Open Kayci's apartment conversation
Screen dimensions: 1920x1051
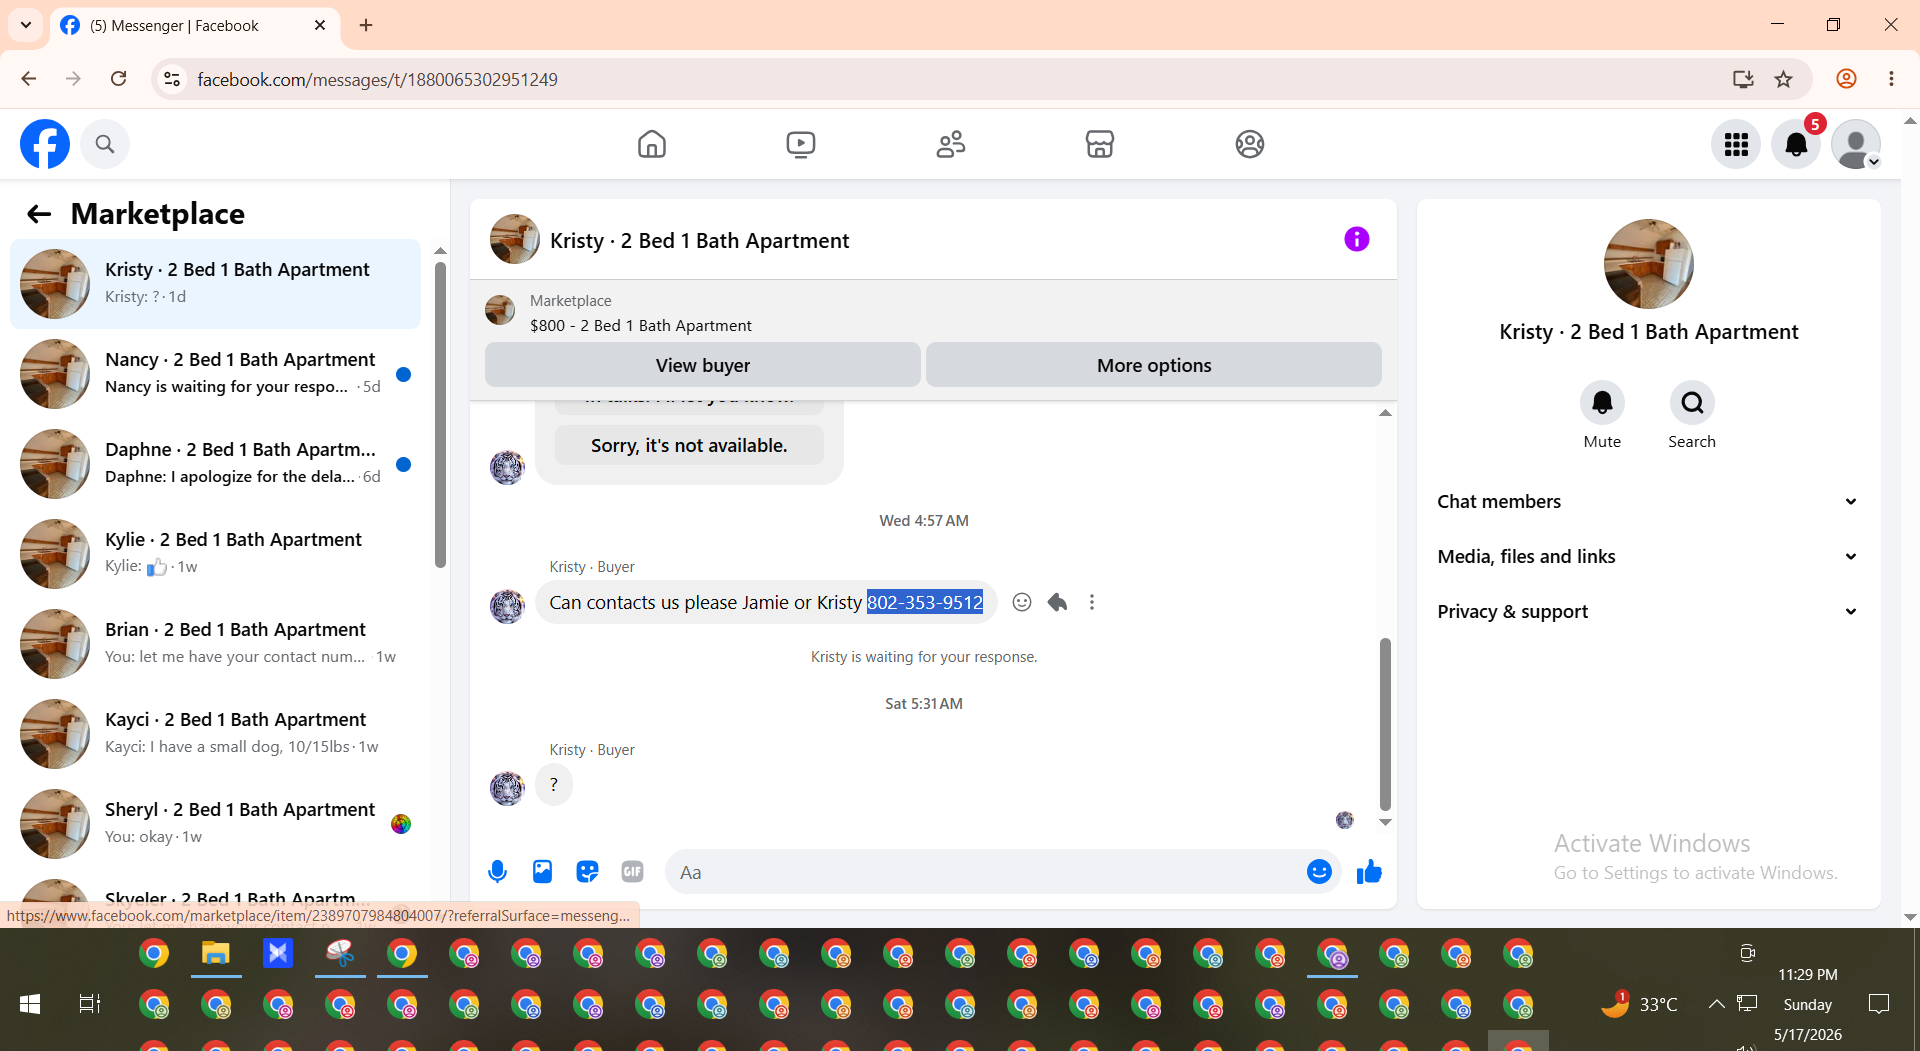click(x=215, y=734)
